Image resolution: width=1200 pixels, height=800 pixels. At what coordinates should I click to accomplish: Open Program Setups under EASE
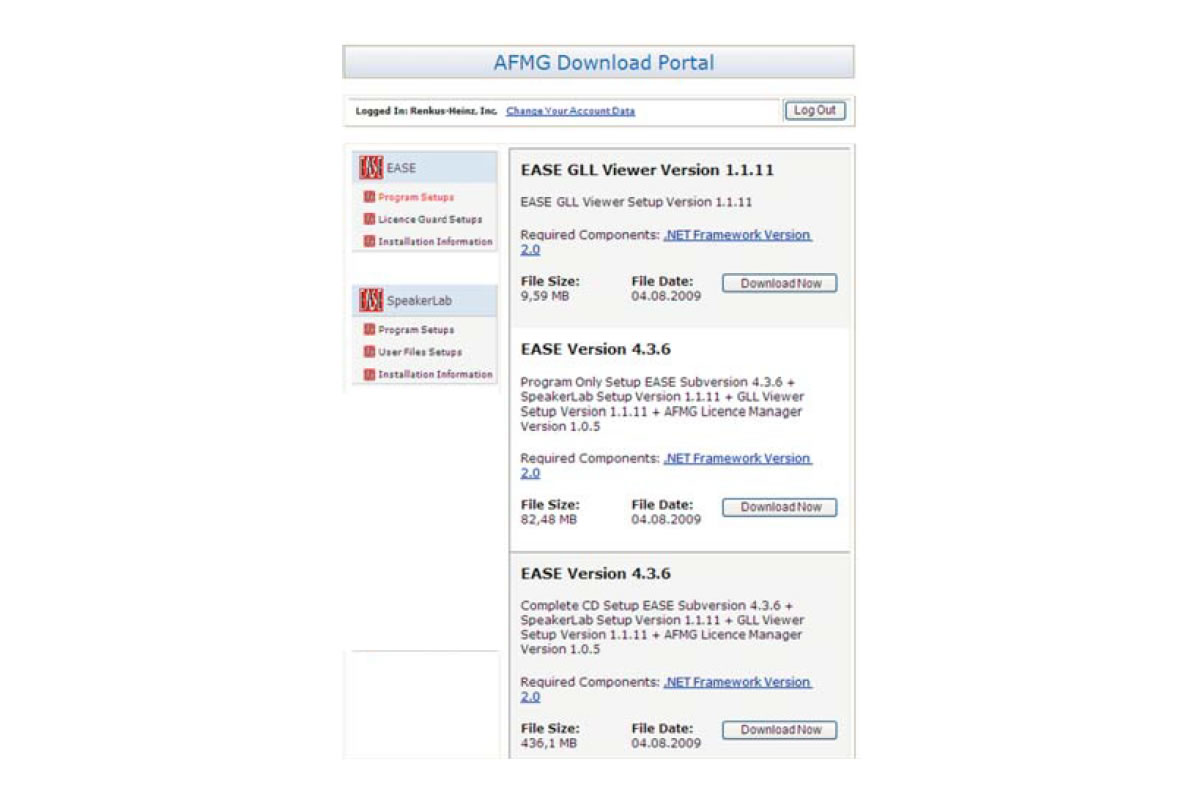(416, 197)
